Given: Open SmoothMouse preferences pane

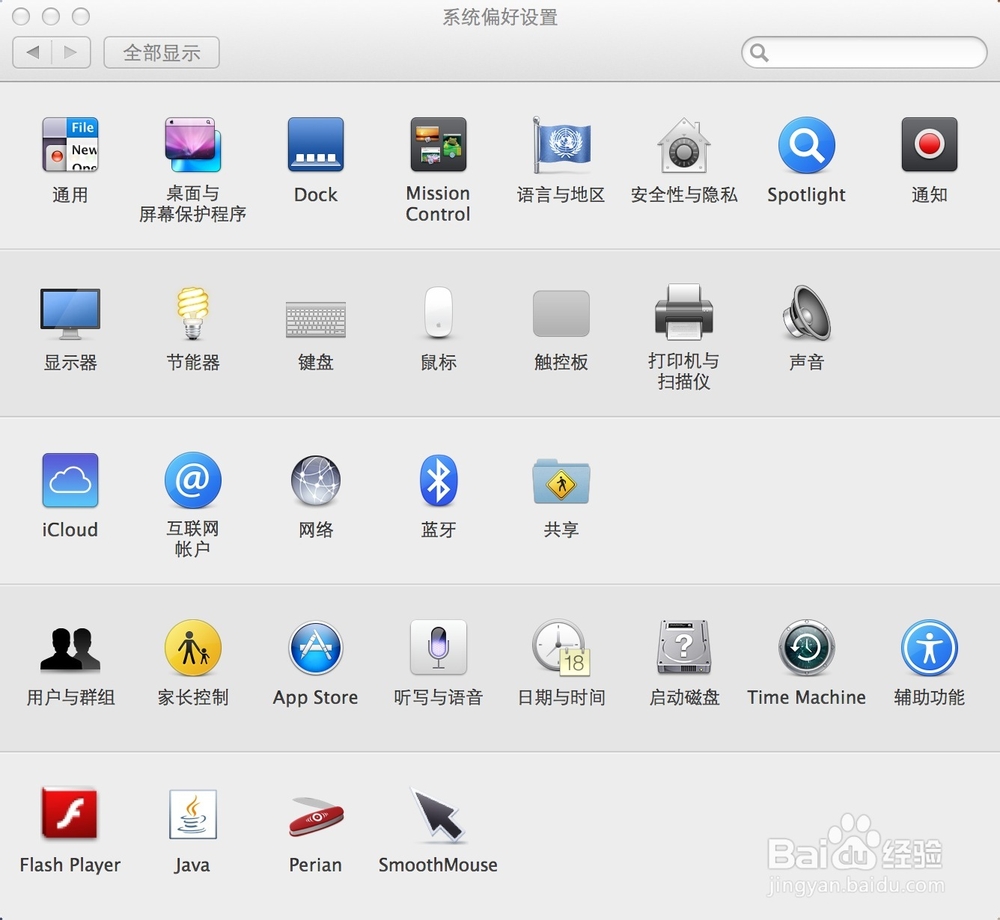Looking at the screenshot, I should coord(438,815).
